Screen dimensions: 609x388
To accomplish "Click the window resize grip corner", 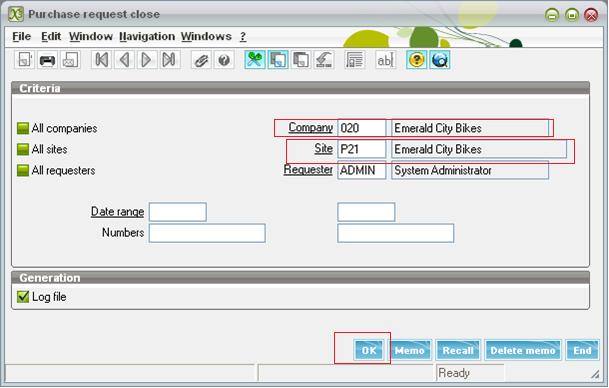I will point(595,374).
